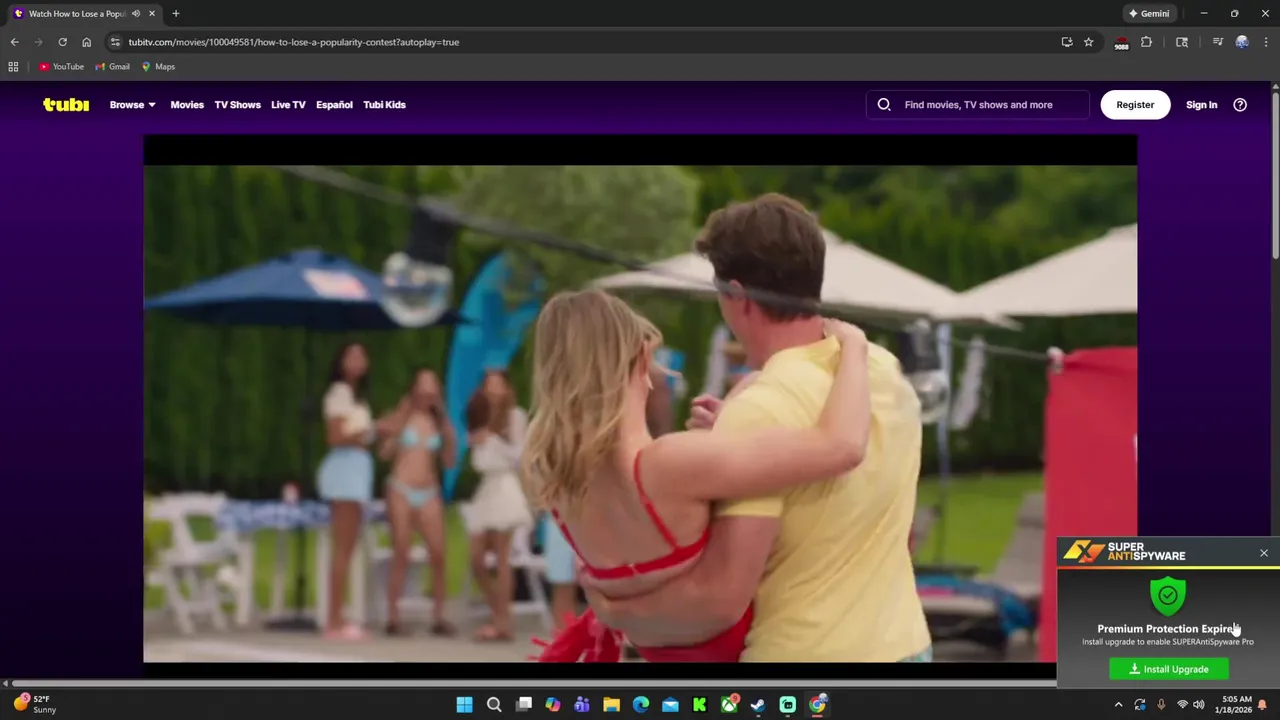
Task: Open Microsoft Teams from the taskbar
Action: [x=582, y=705]
